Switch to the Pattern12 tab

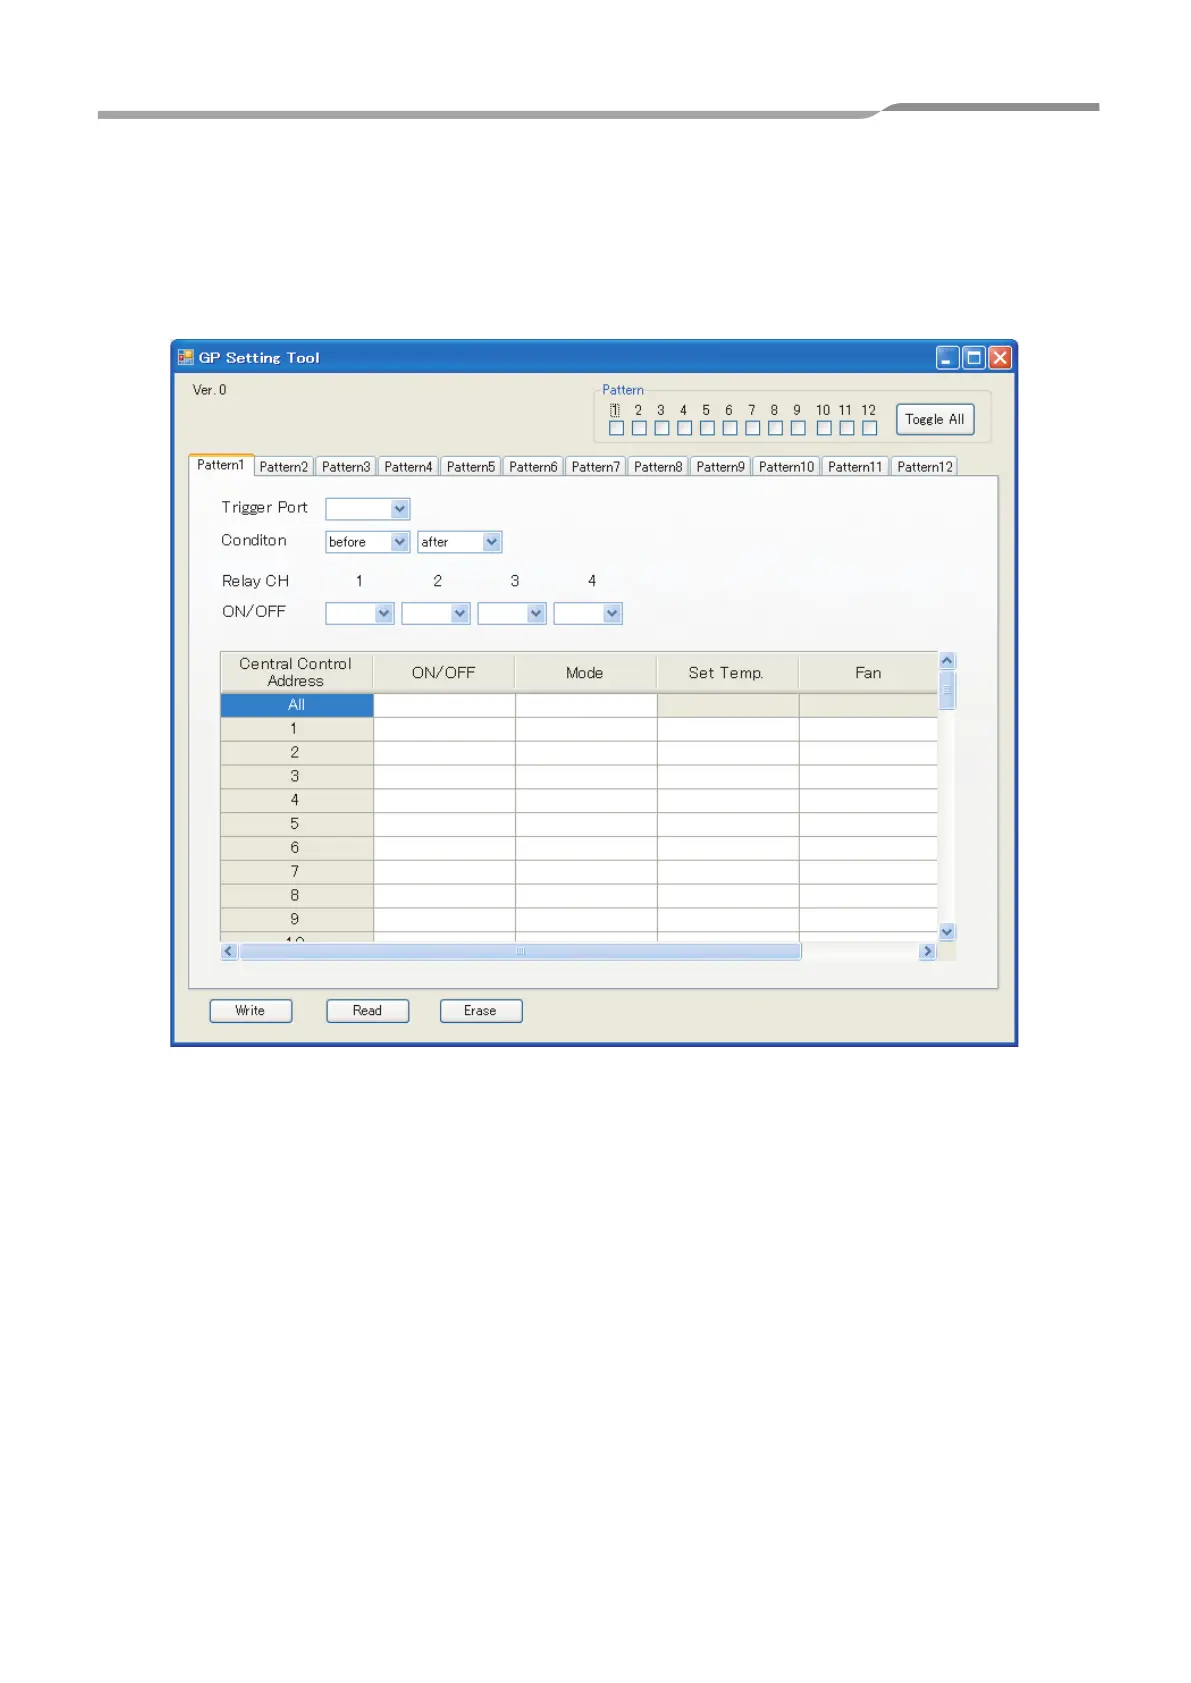click(x=925, y=467)
